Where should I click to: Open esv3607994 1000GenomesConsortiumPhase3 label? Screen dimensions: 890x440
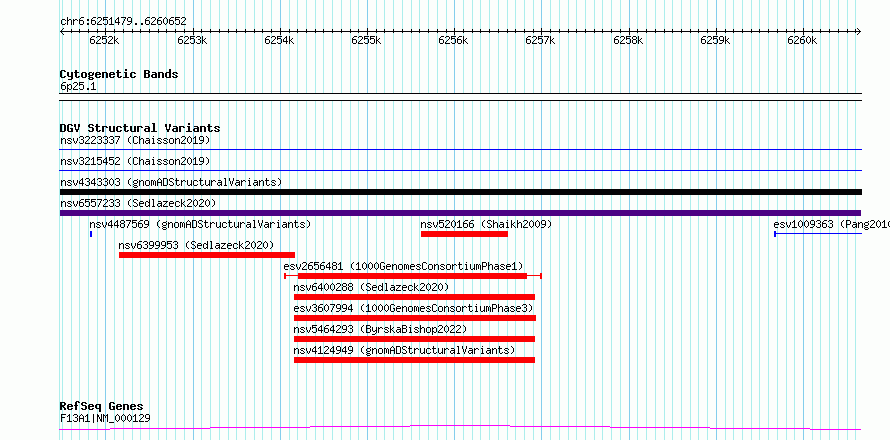(413, 308)
